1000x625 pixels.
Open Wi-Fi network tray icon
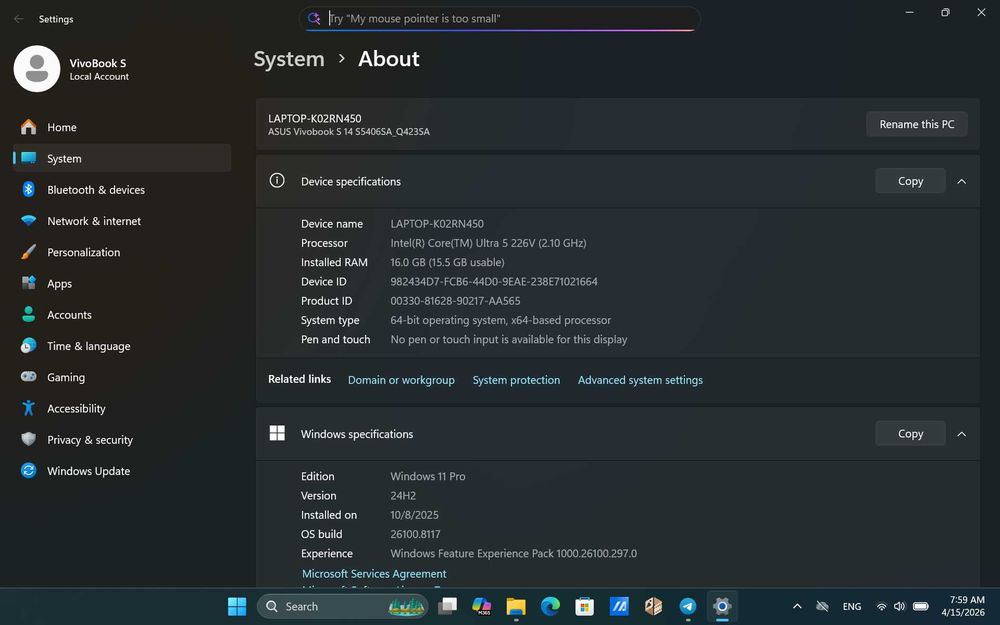coord(881,607)
